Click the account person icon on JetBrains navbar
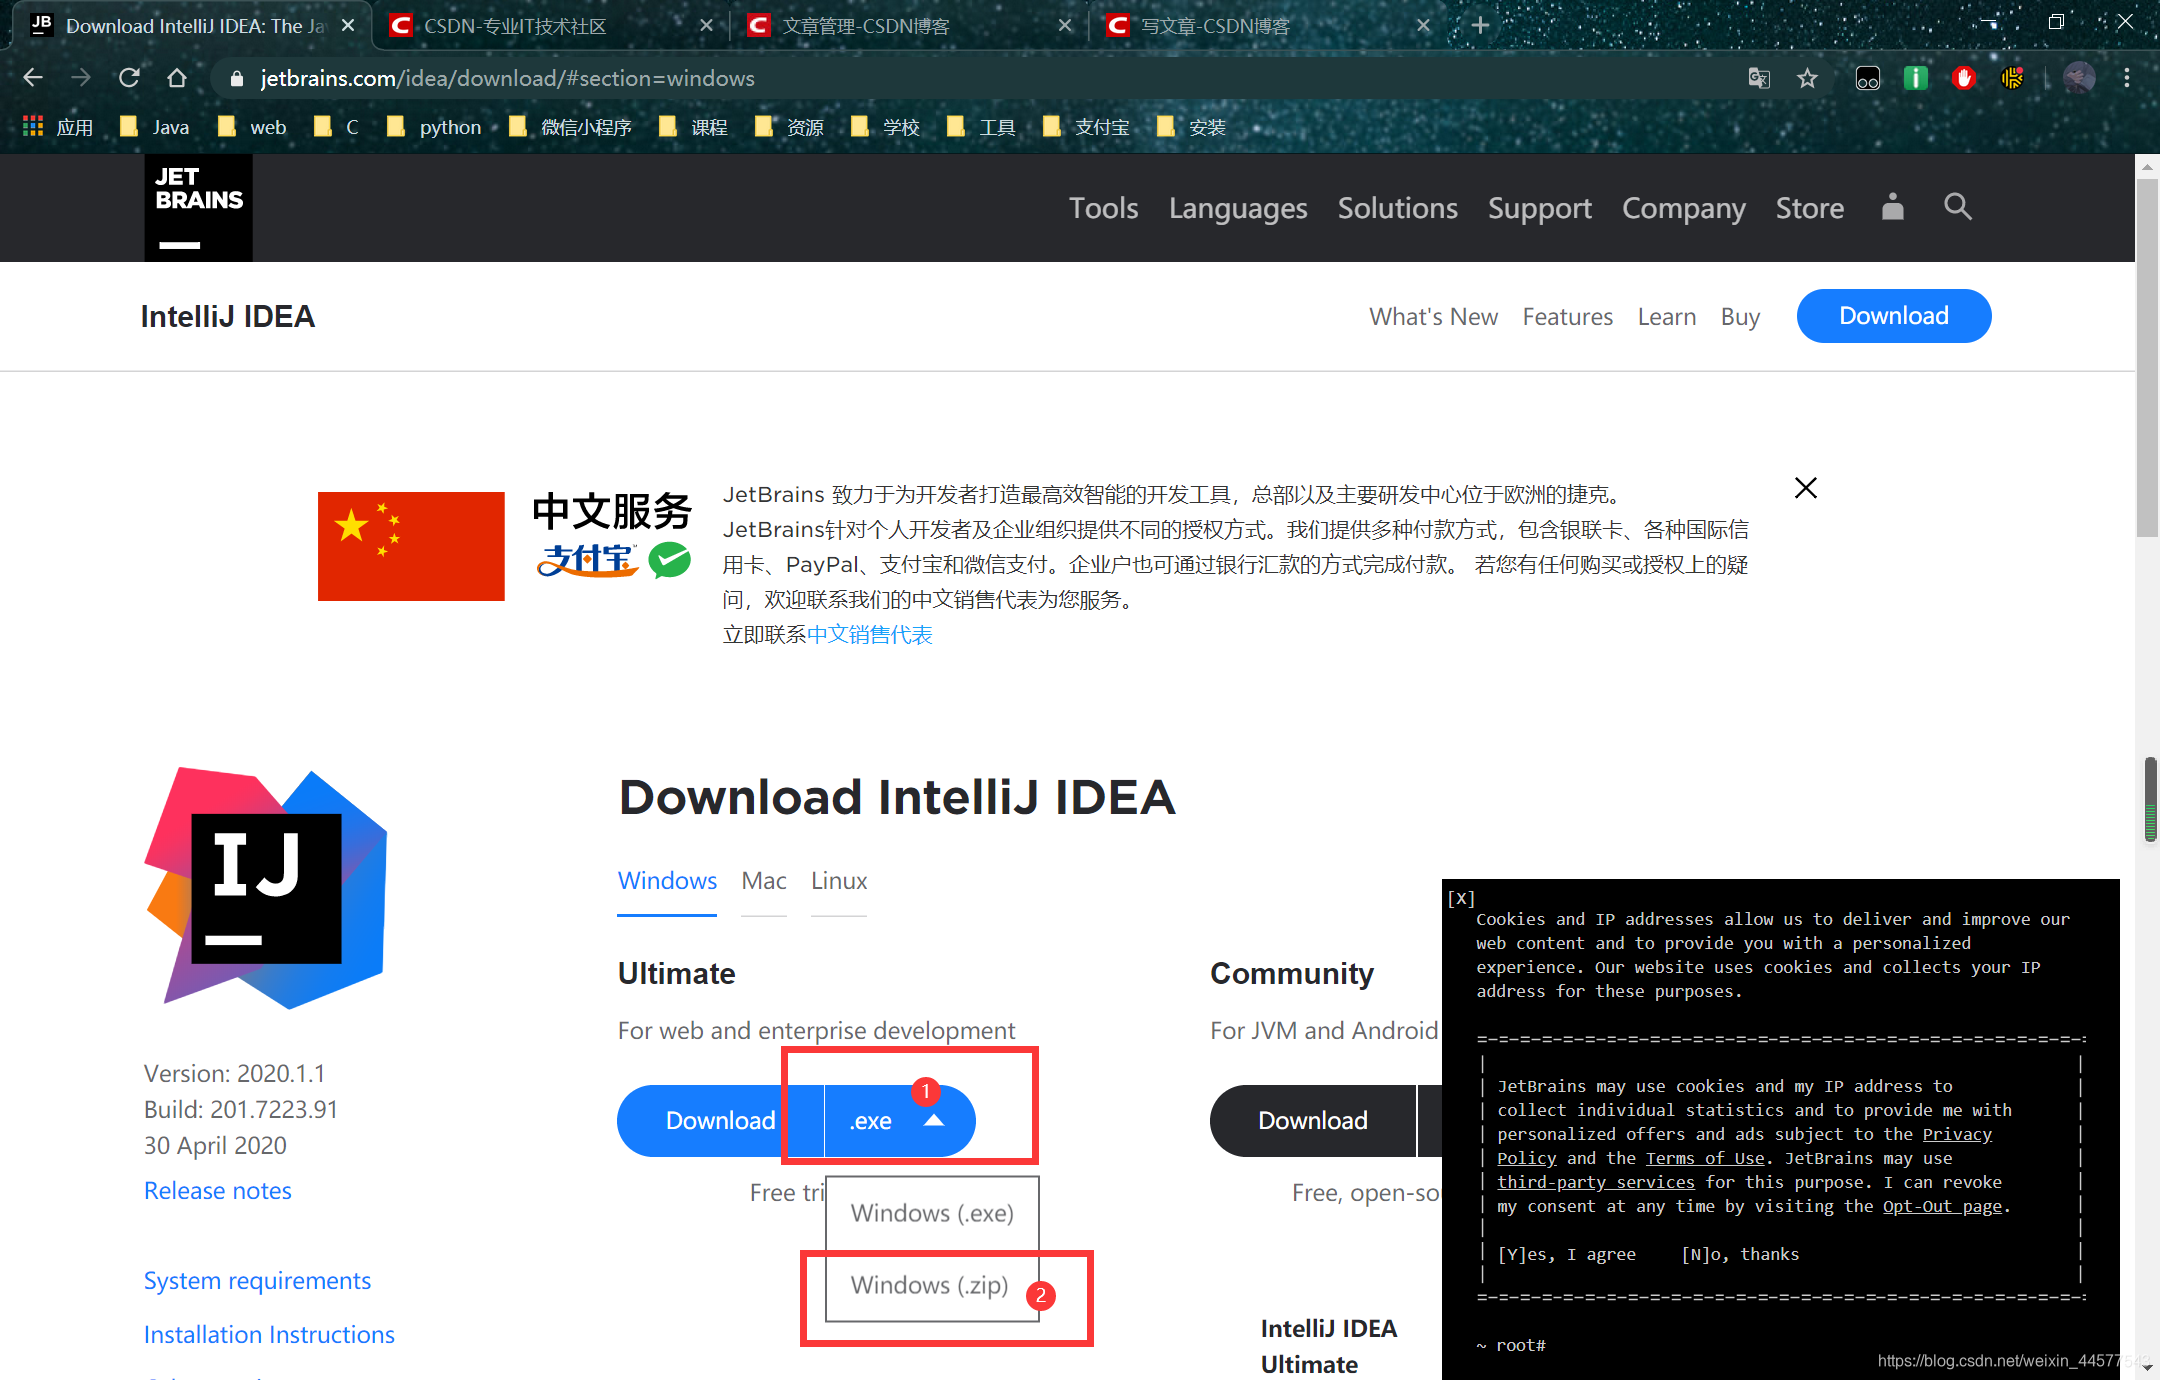The height and width of the screenshot is (1380, 2160). pos(1892,207)
